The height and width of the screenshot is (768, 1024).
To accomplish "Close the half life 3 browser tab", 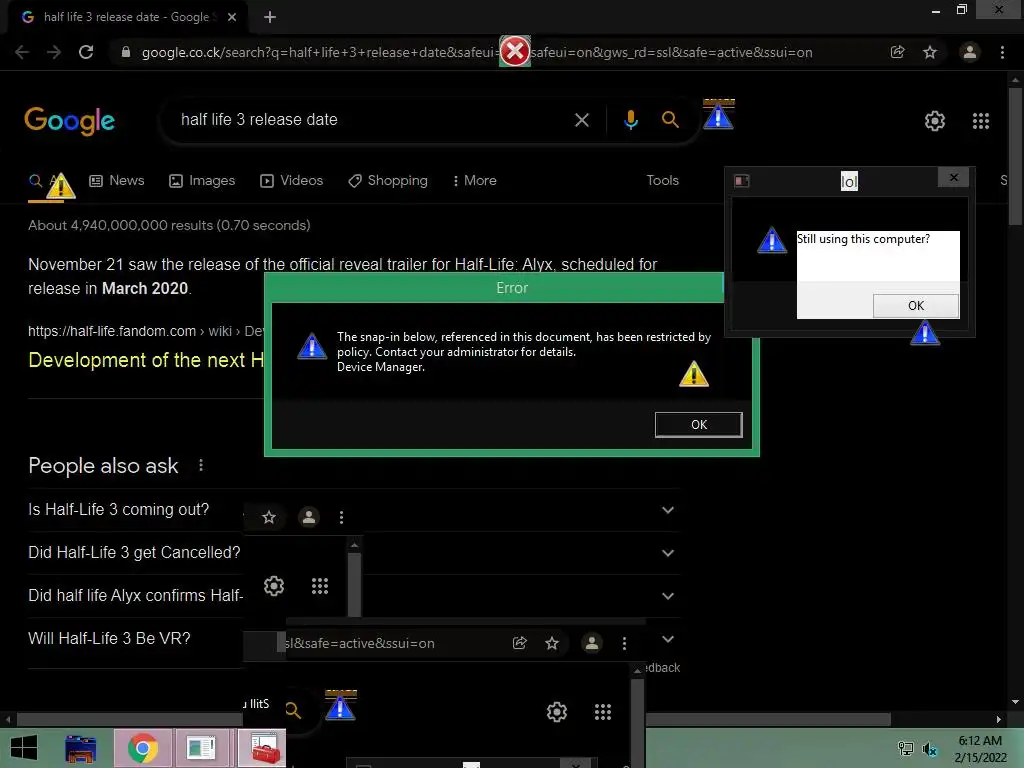I will pyautogui.click(x=232, y=18).
